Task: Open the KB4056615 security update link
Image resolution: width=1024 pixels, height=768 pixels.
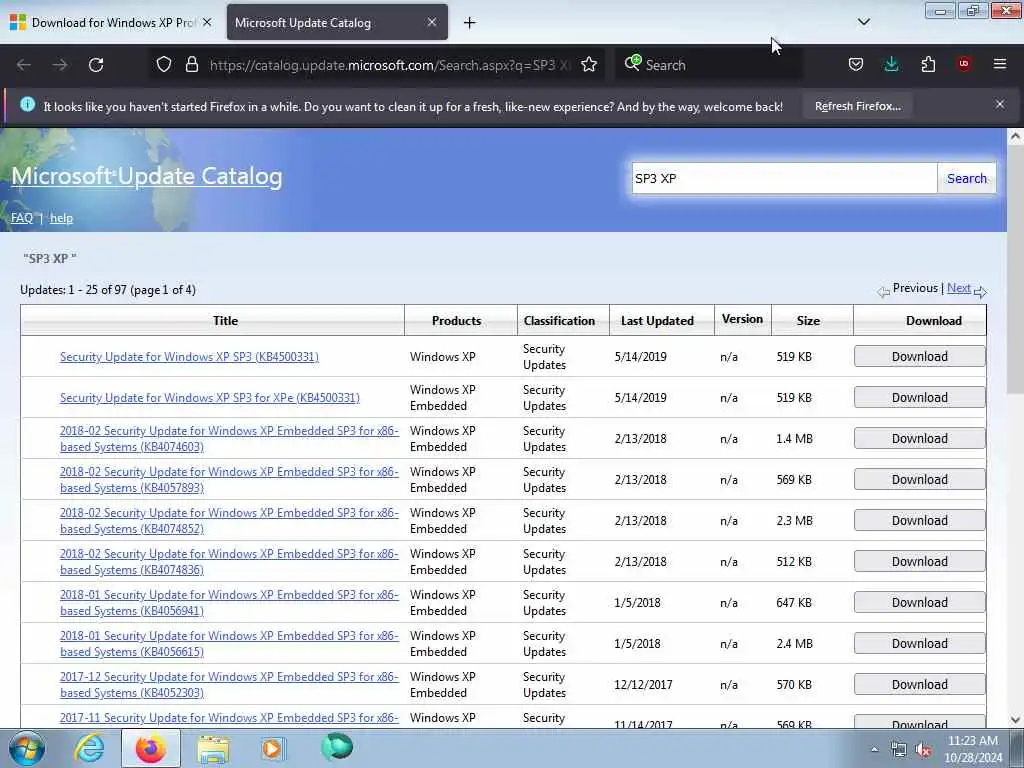Action: coord(229,644)
